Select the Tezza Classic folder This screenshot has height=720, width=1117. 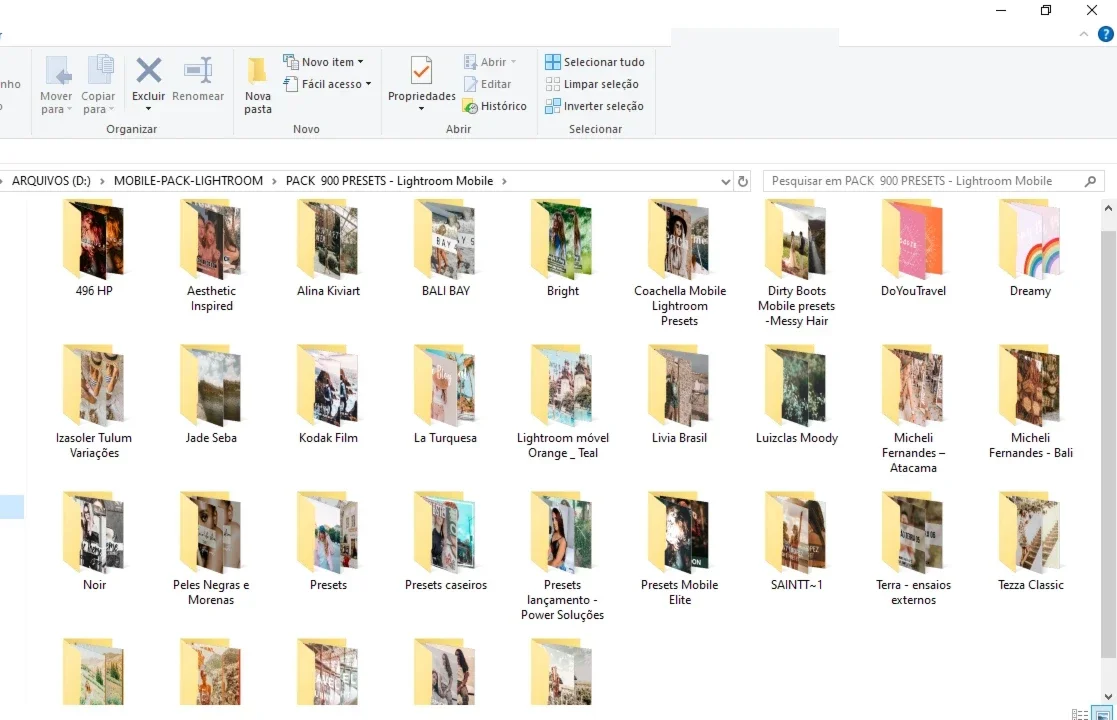click(1030, 542)
